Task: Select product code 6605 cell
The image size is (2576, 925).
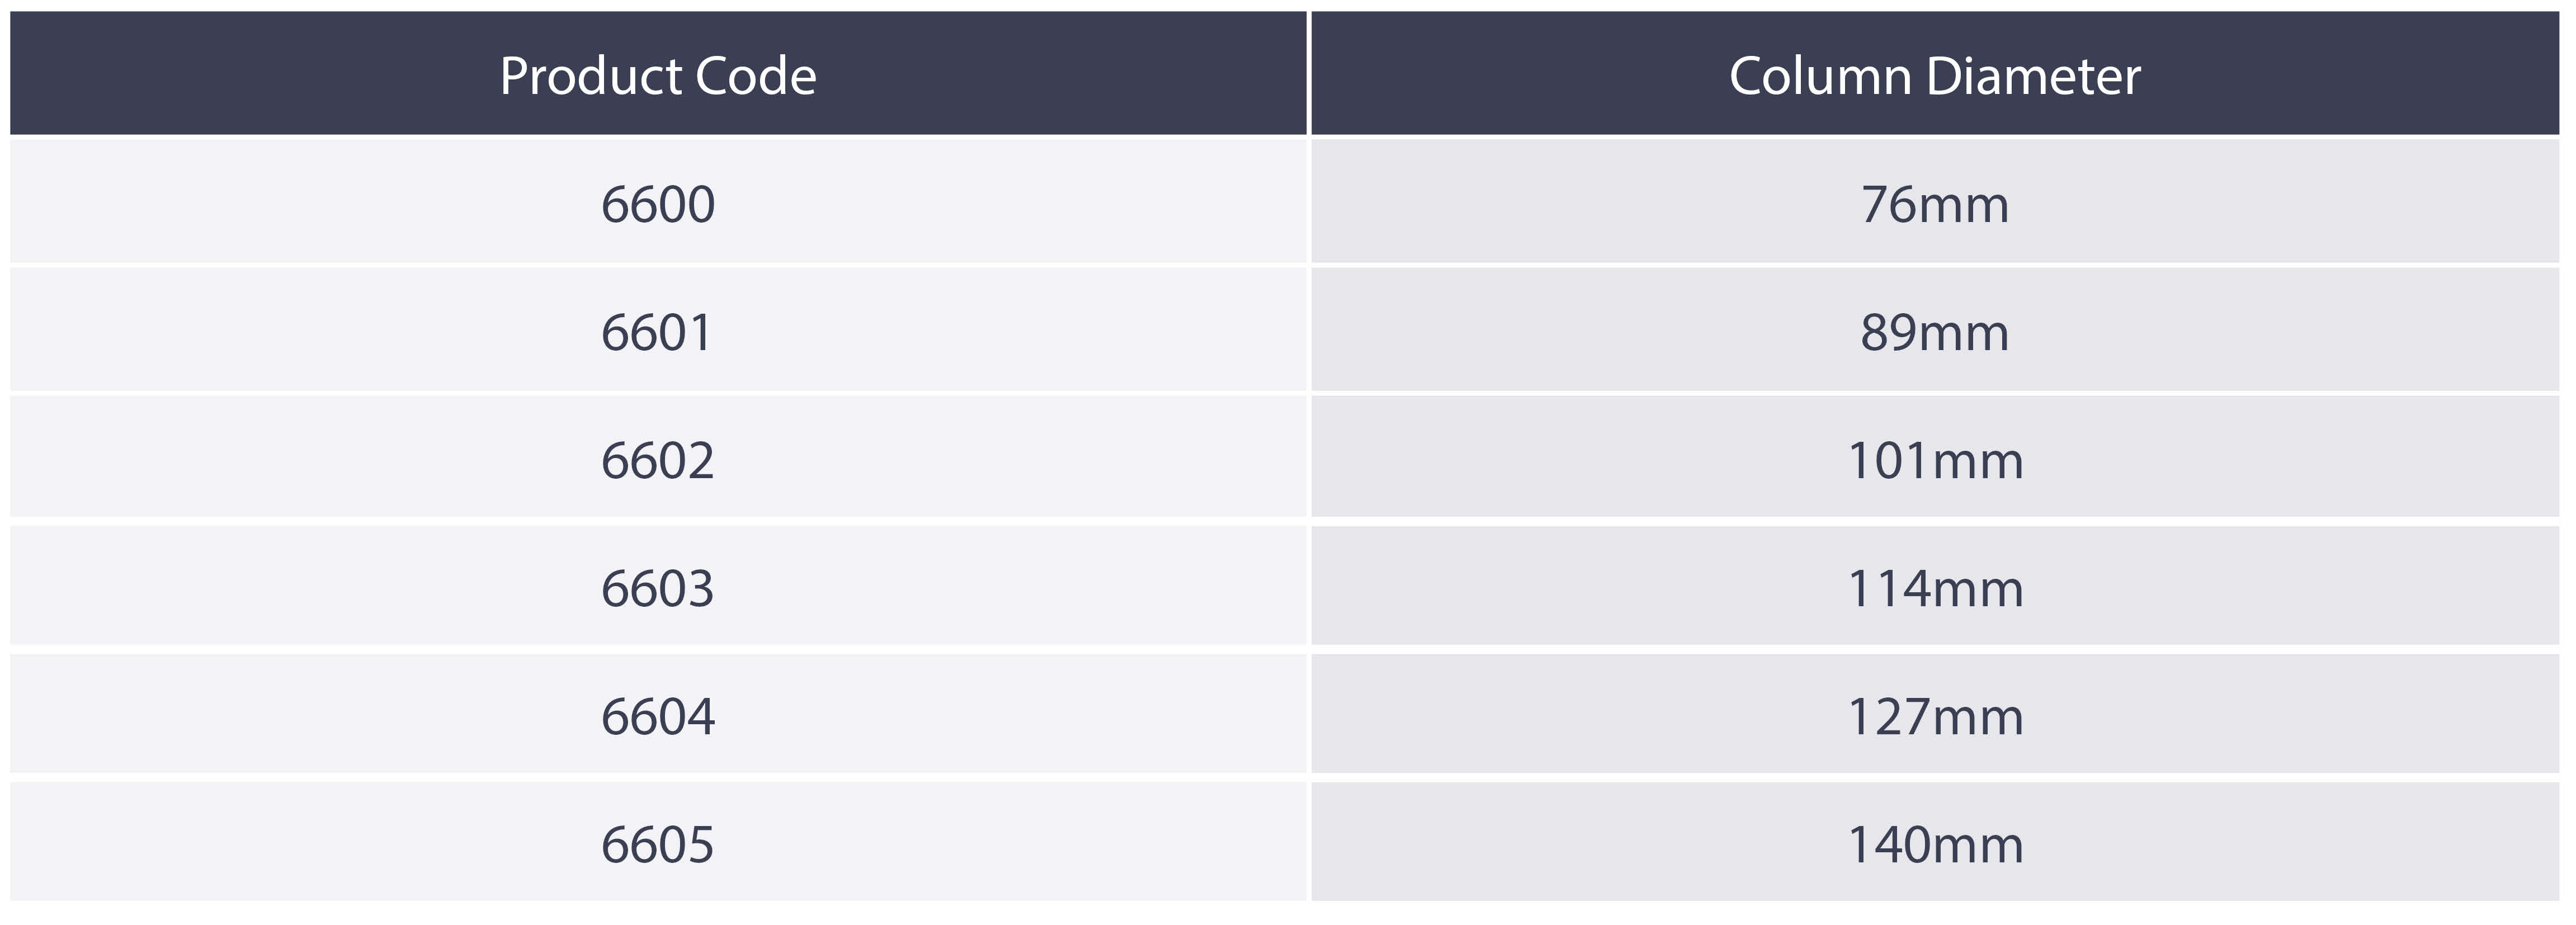Action: tap(658, 841)
